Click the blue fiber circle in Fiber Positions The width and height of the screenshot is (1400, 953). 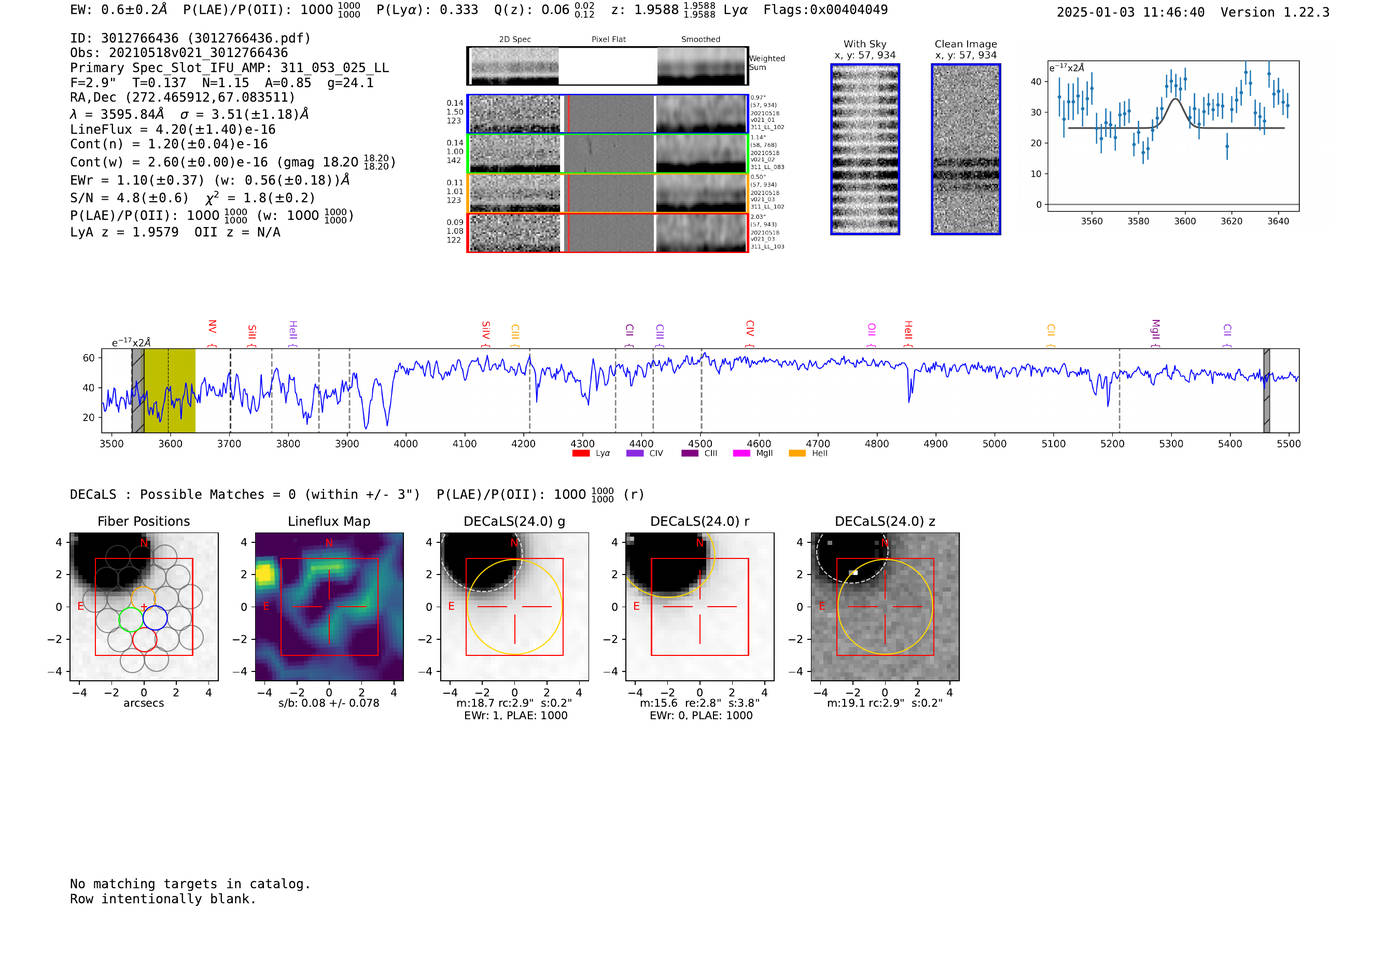(x=155, y=618)
